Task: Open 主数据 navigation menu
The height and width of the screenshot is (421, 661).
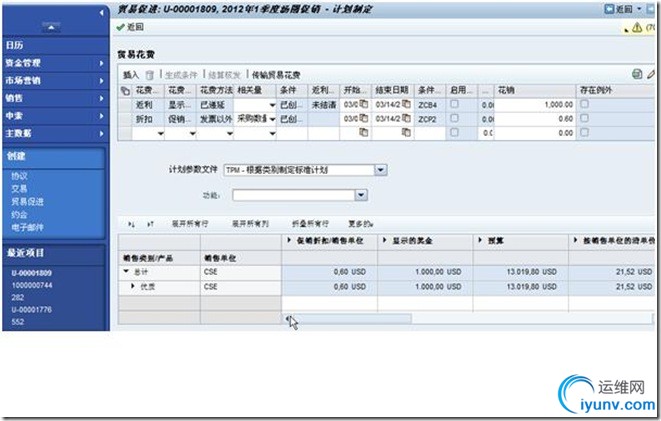Action: tap(56, 133)
